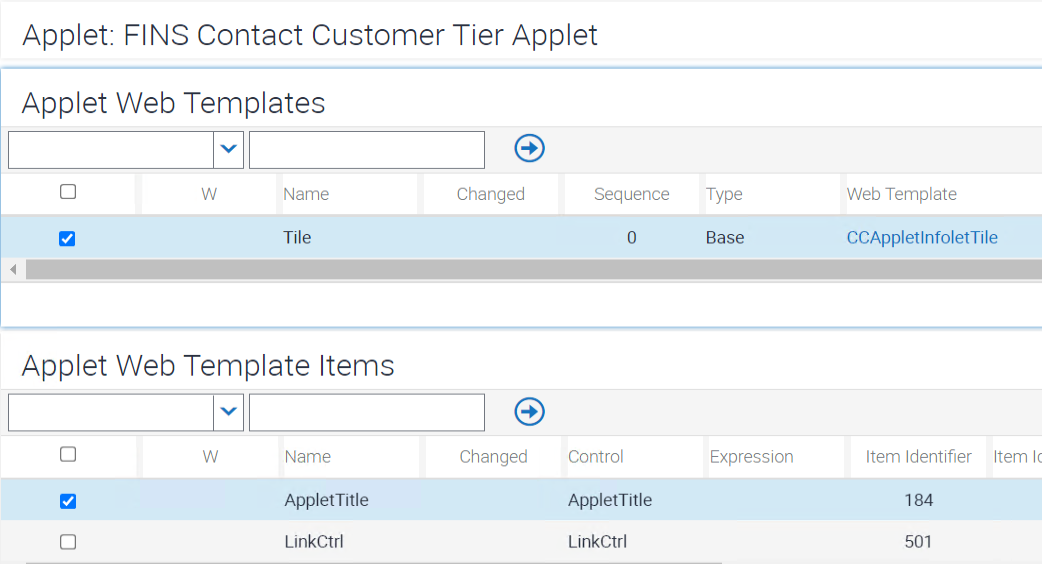Click the Applet Web Templates search text field
This screenshot has height=564, width=1042.
tap(366, 150)
